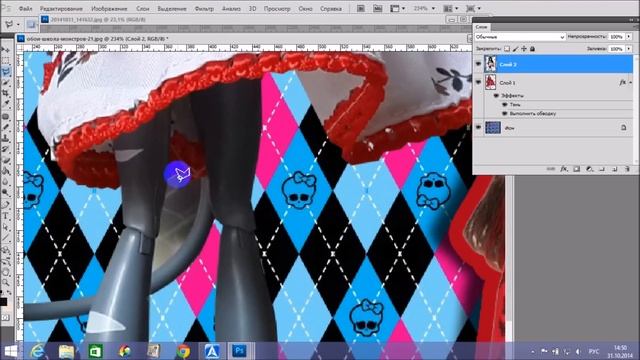The width and height of the screenshot is (640, 360).
Task: Toggle lock image pixels brush icon
Action: 515,49
